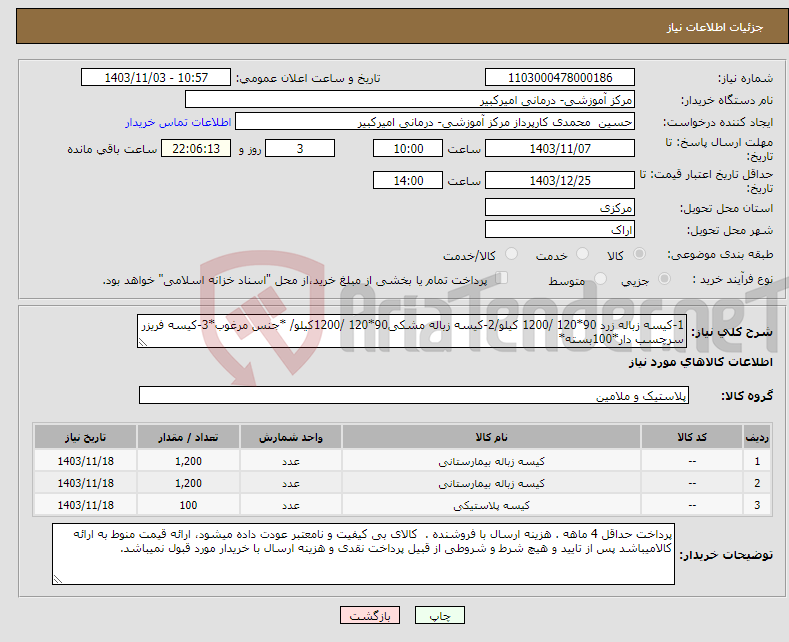Click the general need description text area
The width and height of the screenshot is (789, 642).
point(412,332)
